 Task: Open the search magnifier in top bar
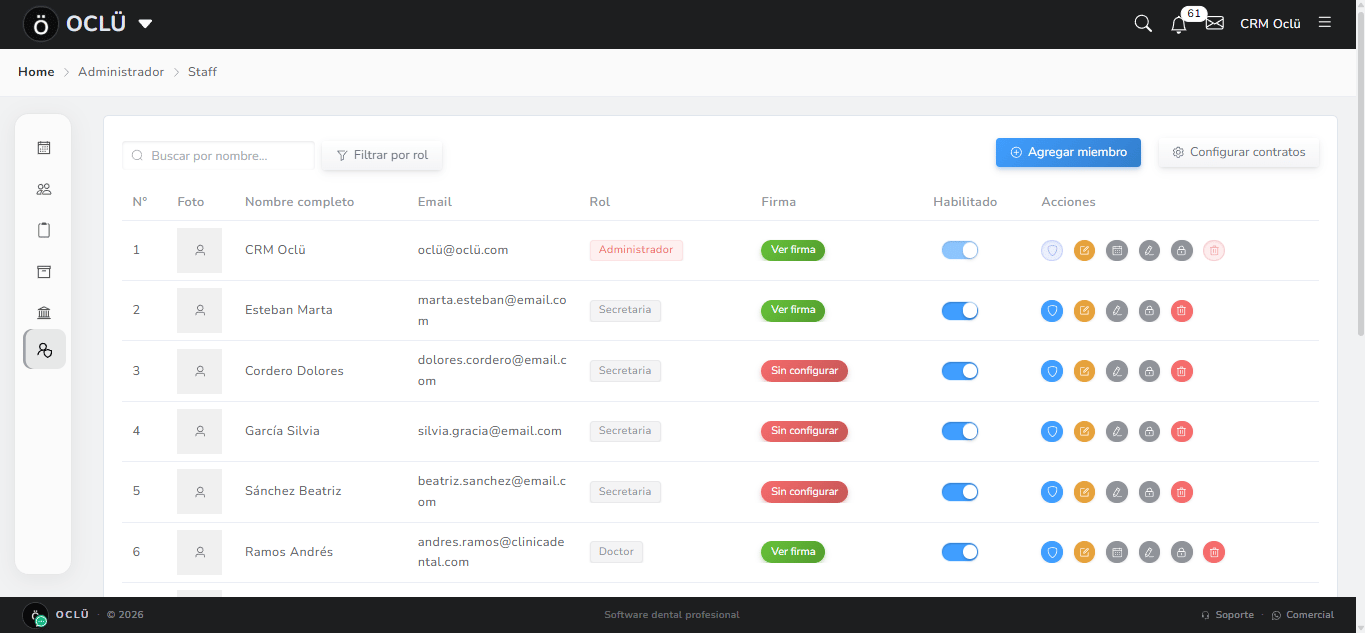[1143, 23]
